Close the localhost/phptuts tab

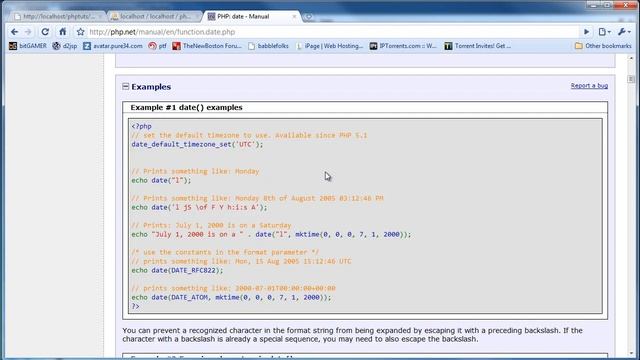[x=100, y=17]
